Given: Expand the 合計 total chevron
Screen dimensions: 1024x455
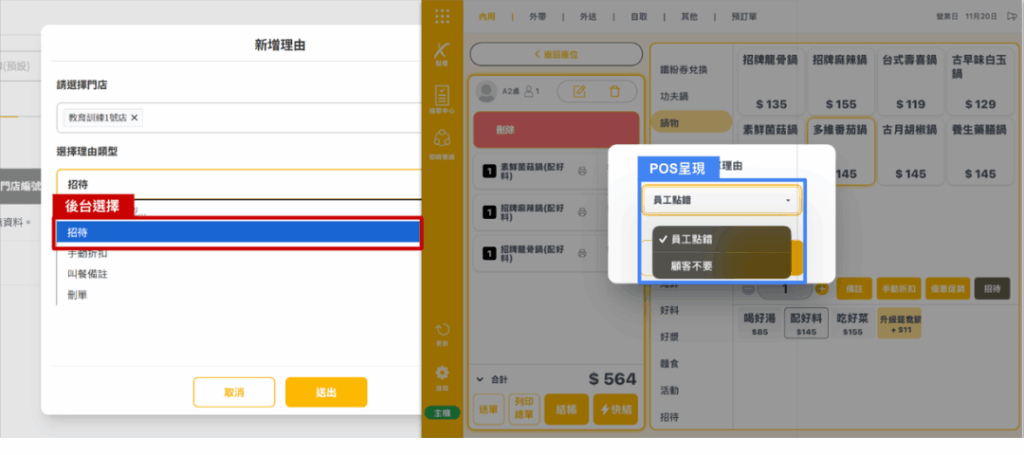Looking at the screenshot, I should click(480, 380).
